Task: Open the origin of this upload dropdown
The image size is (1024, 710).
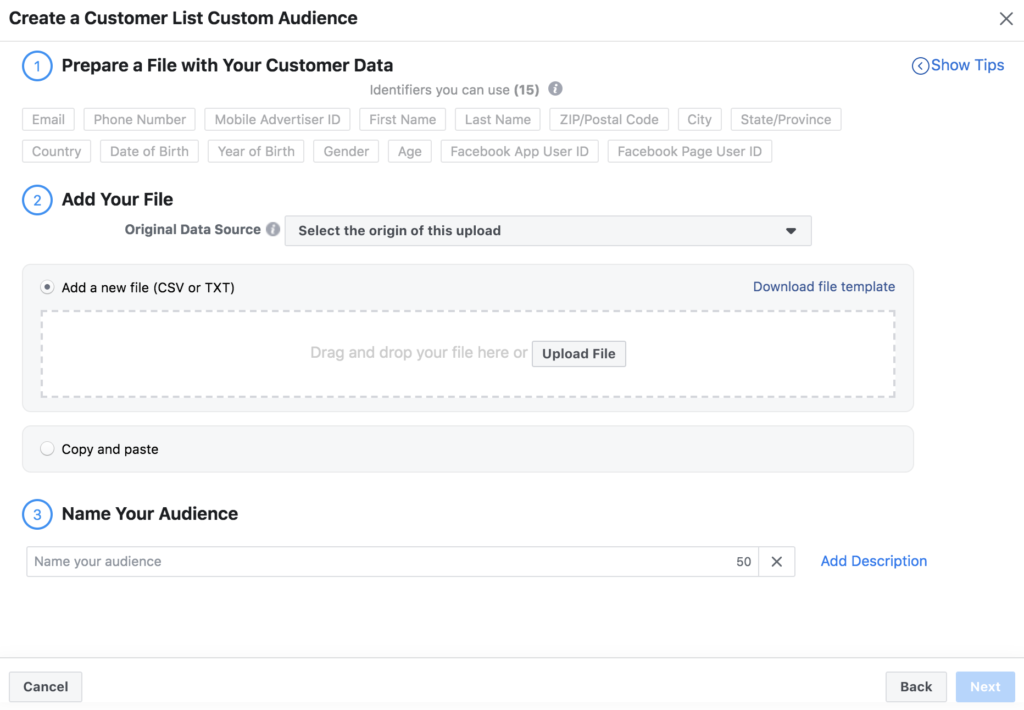Action: click(x=548, y=231)
